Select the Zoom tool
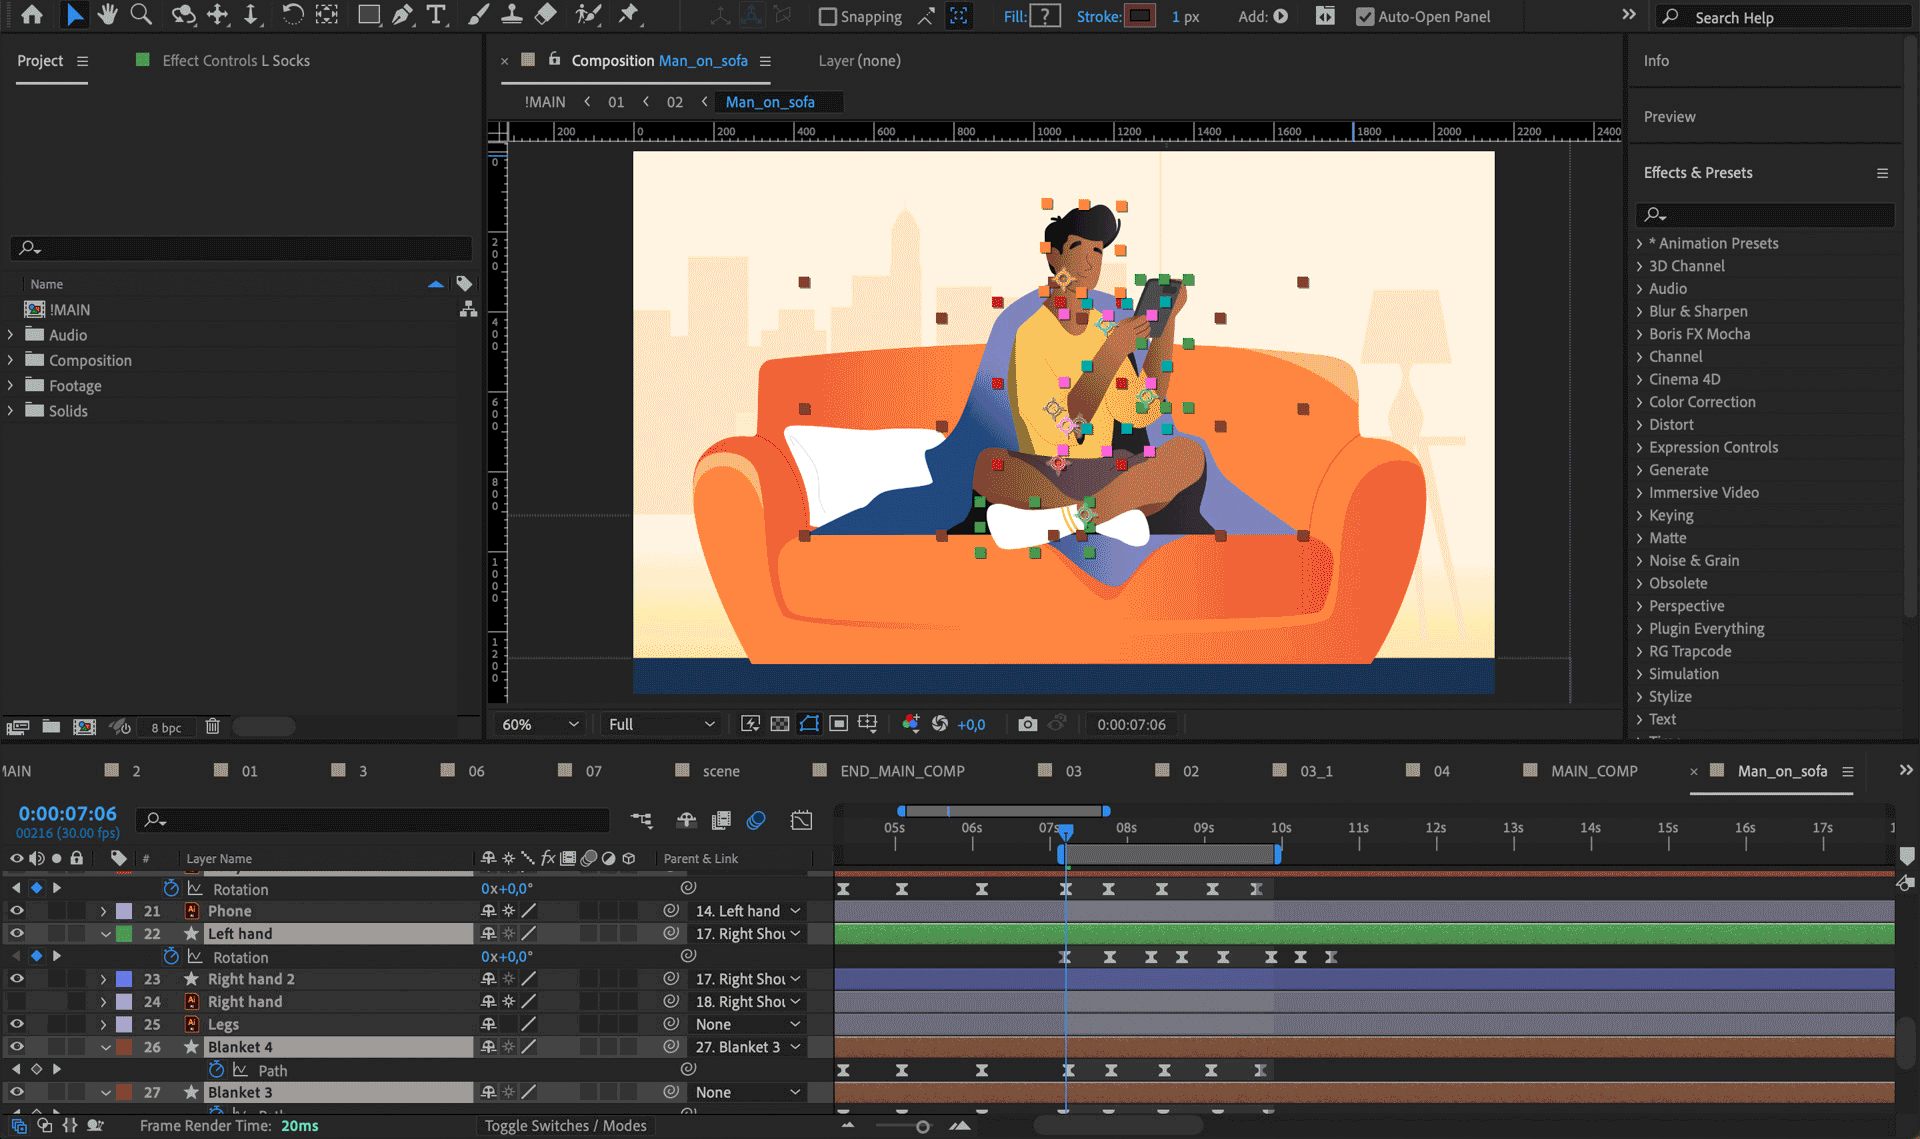This screenshot has height=1139, width=1920. (x=141, y=15)
